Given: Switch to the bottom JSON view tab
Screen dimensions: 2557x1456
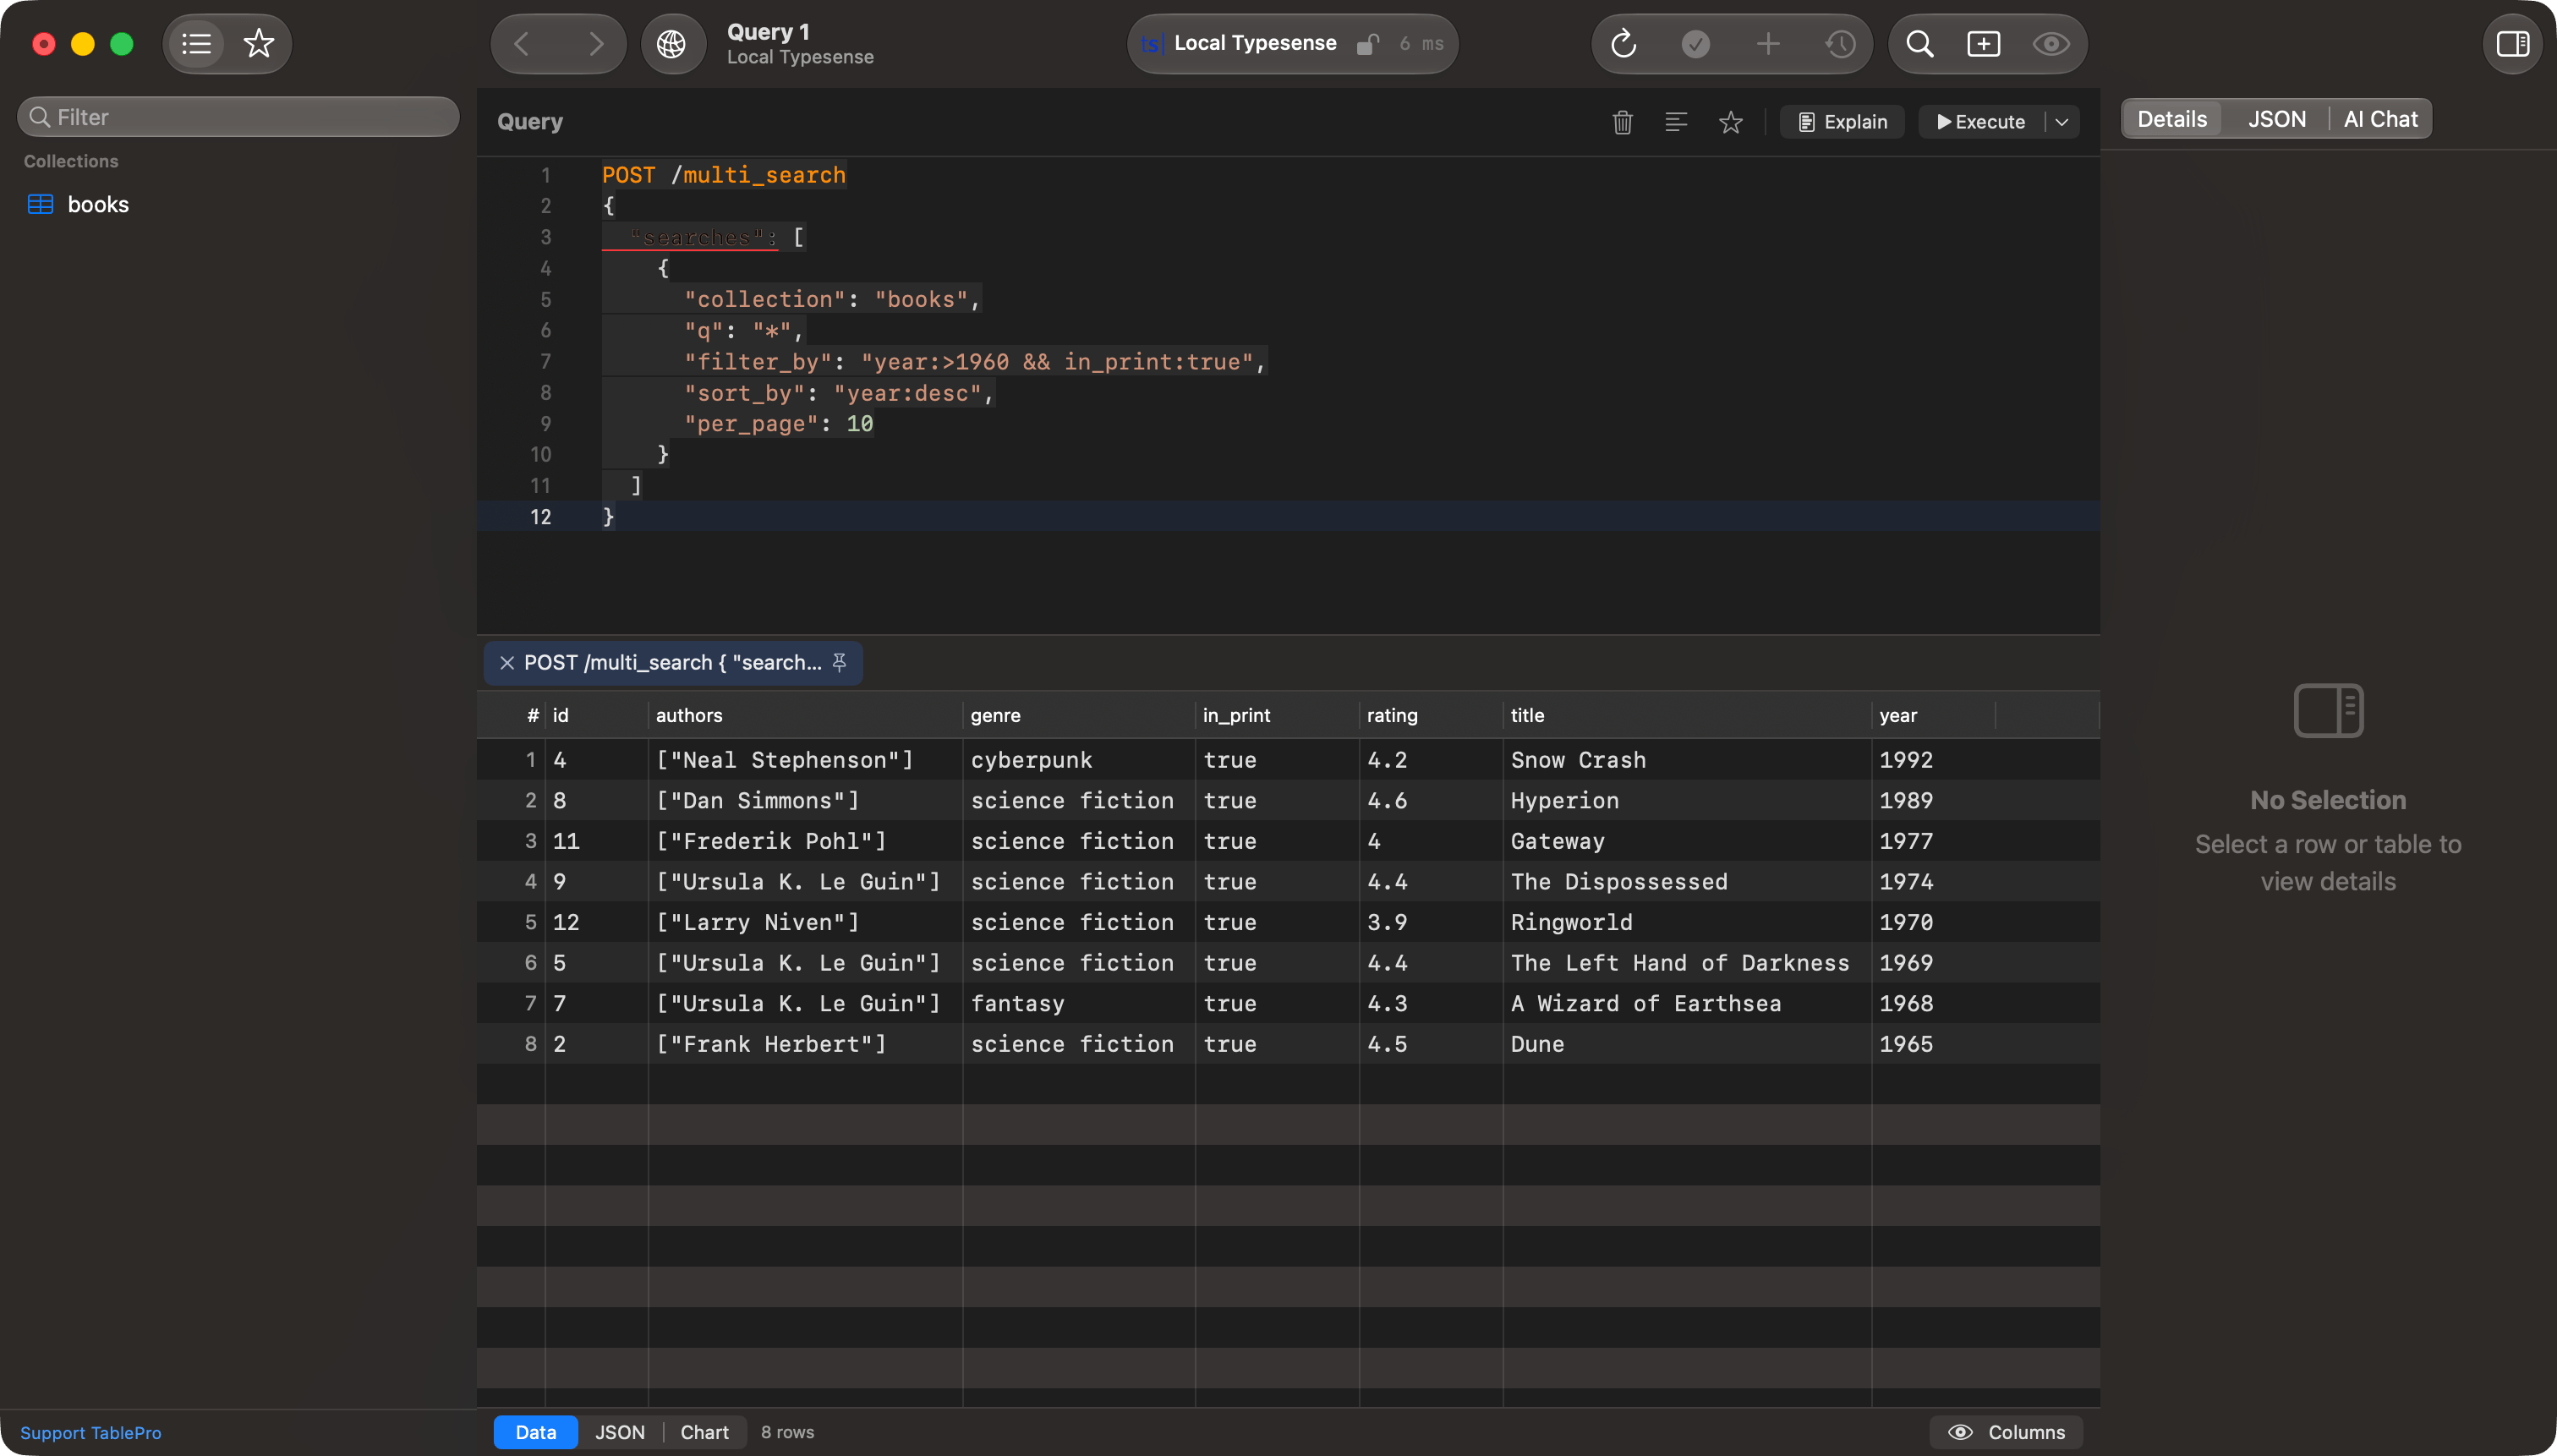Looking at the screenshot, I should pyautogui.click(x=620, y=1432).
